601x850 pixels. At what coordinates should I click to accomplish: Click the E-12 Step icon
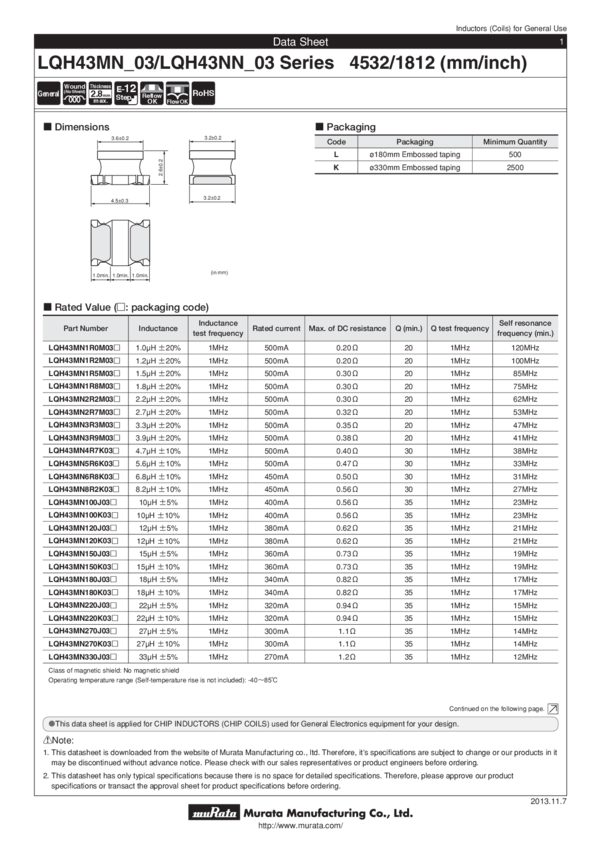[126, 94]
